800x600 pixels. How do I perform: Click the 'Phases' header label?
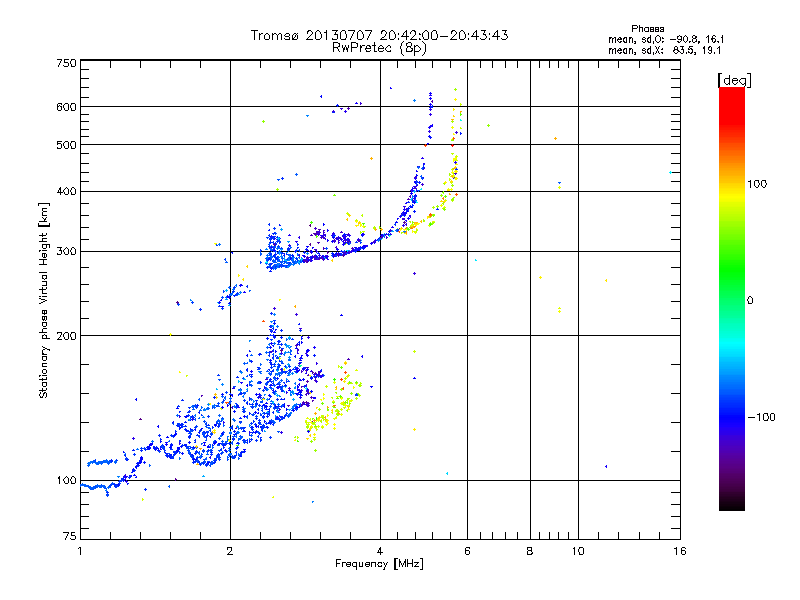[647, 29]
